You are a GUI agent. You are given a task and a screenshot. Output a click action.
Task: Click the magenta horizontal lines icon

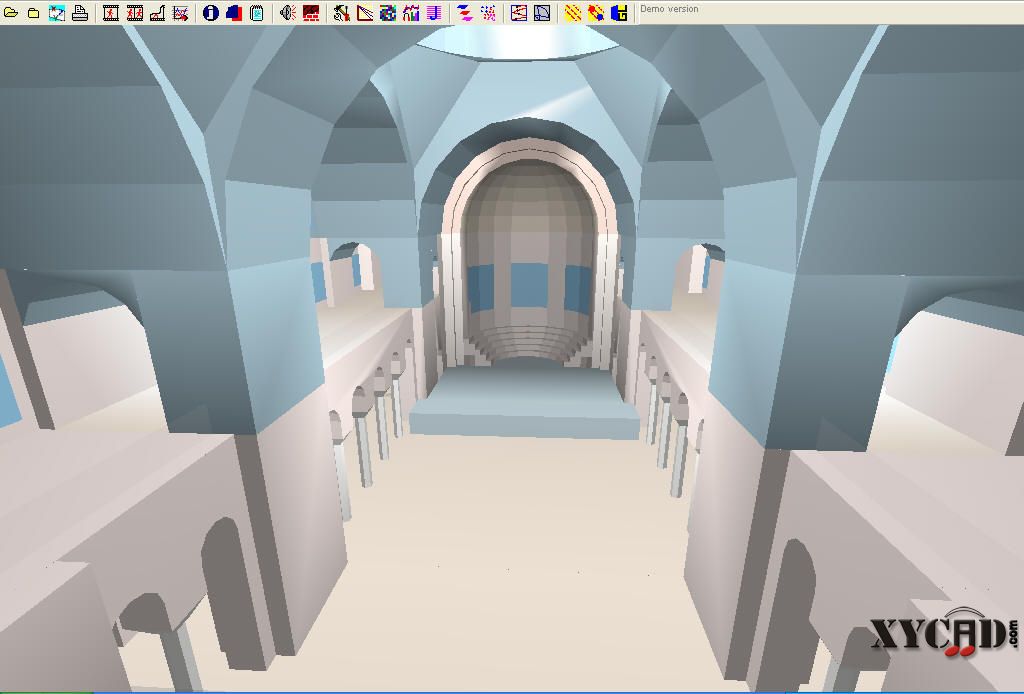[x=434, y=12]
